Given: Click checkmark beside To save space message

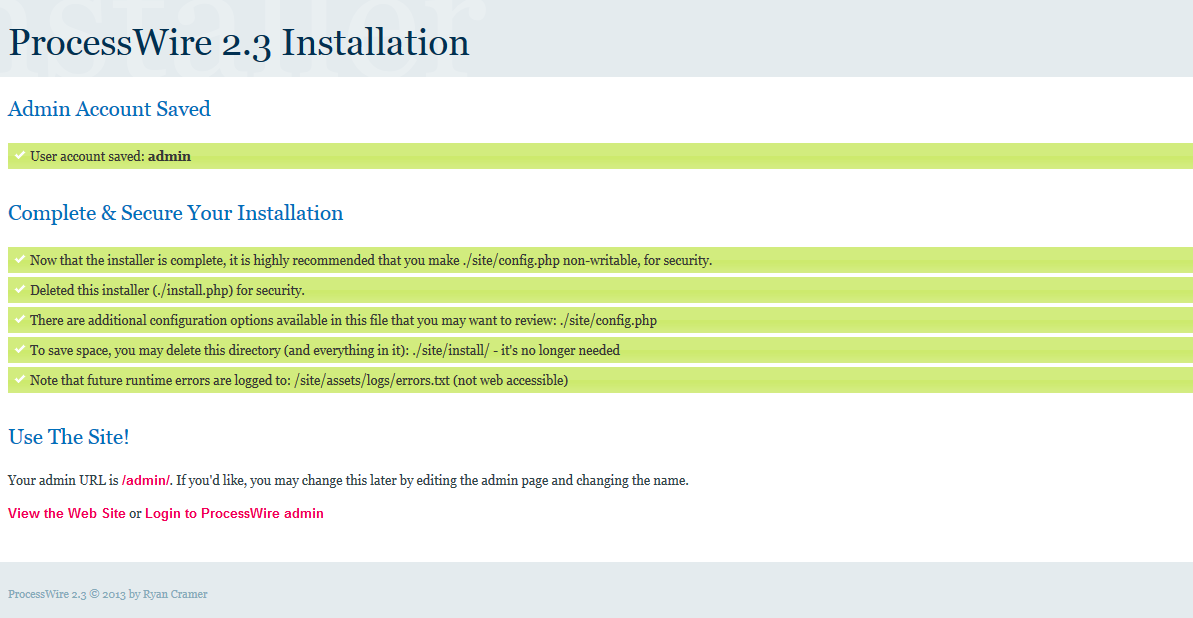Looking at the screenshot, I should 19,349.
